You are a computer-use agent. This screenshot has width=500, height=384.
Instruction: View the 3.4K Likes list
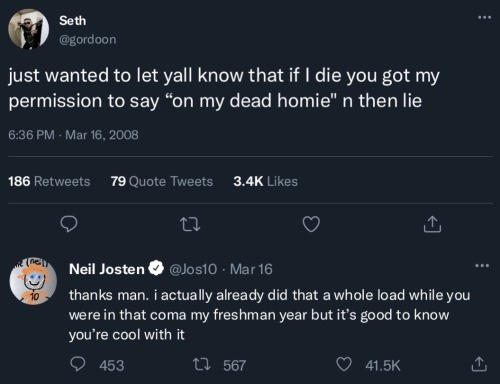[x=265, y=181]
